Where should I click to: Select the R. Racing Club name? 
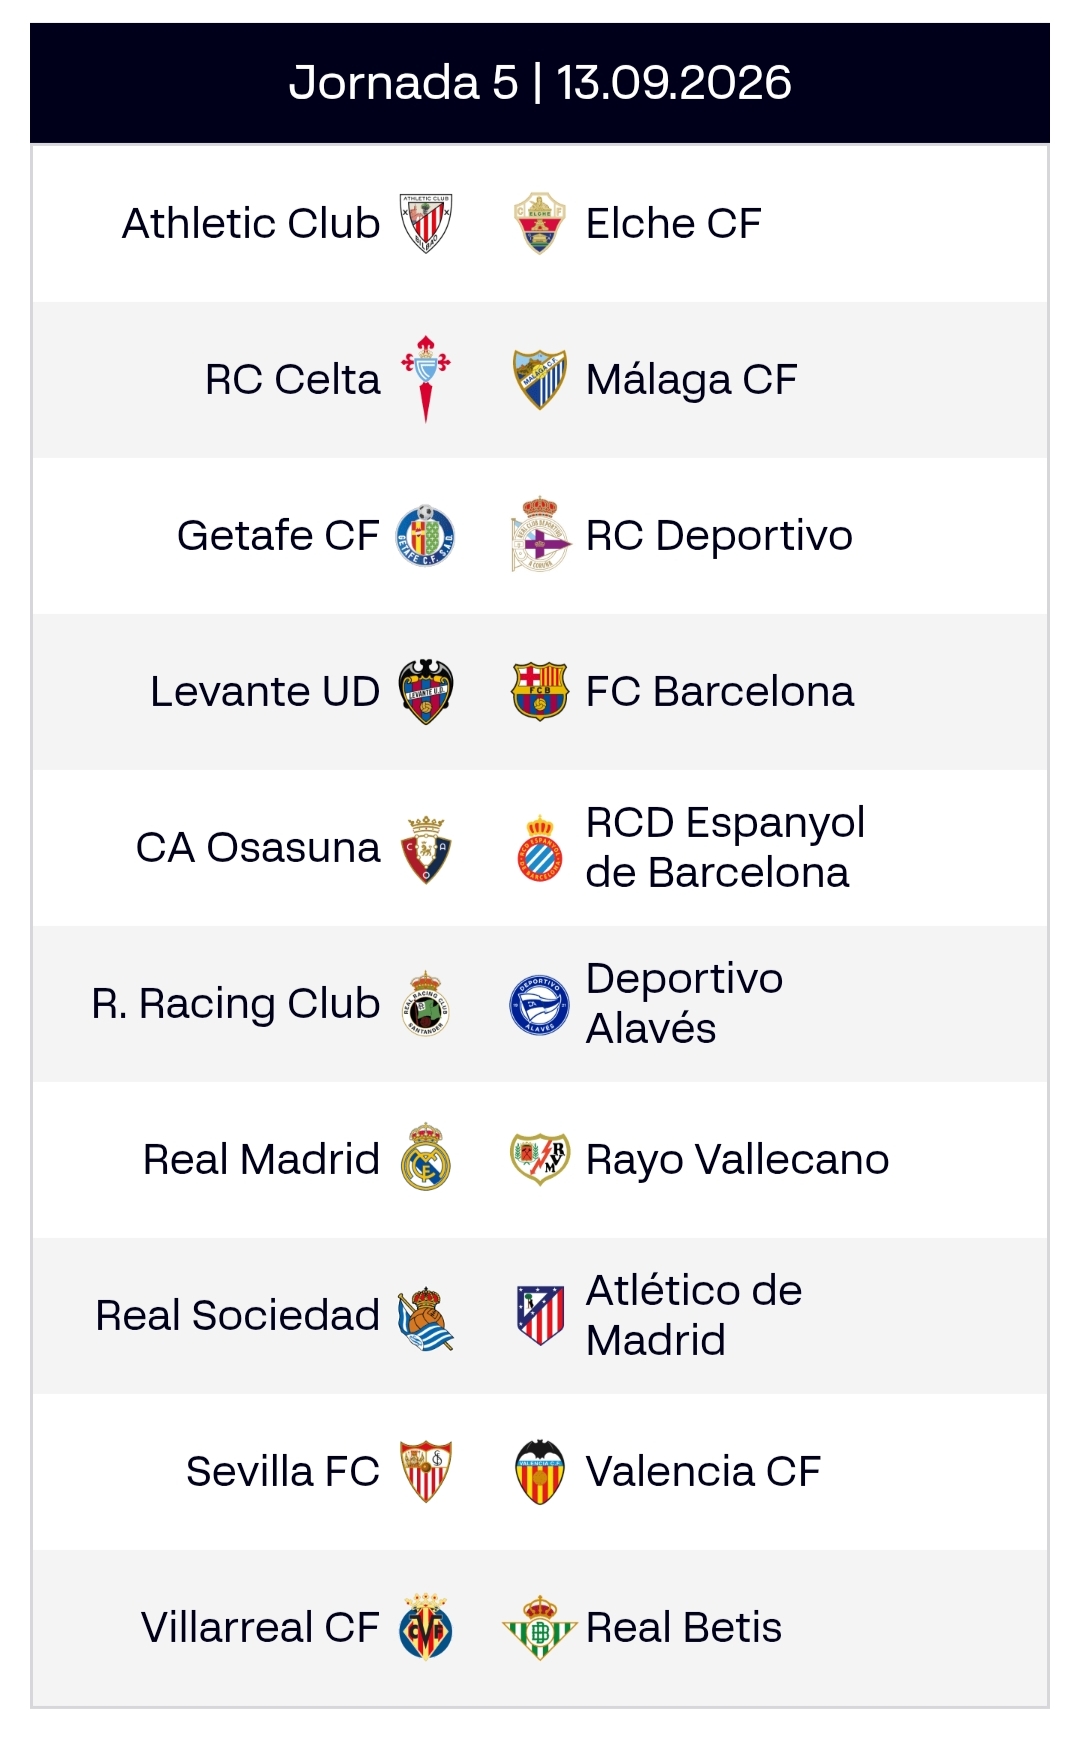point(236,1004)
